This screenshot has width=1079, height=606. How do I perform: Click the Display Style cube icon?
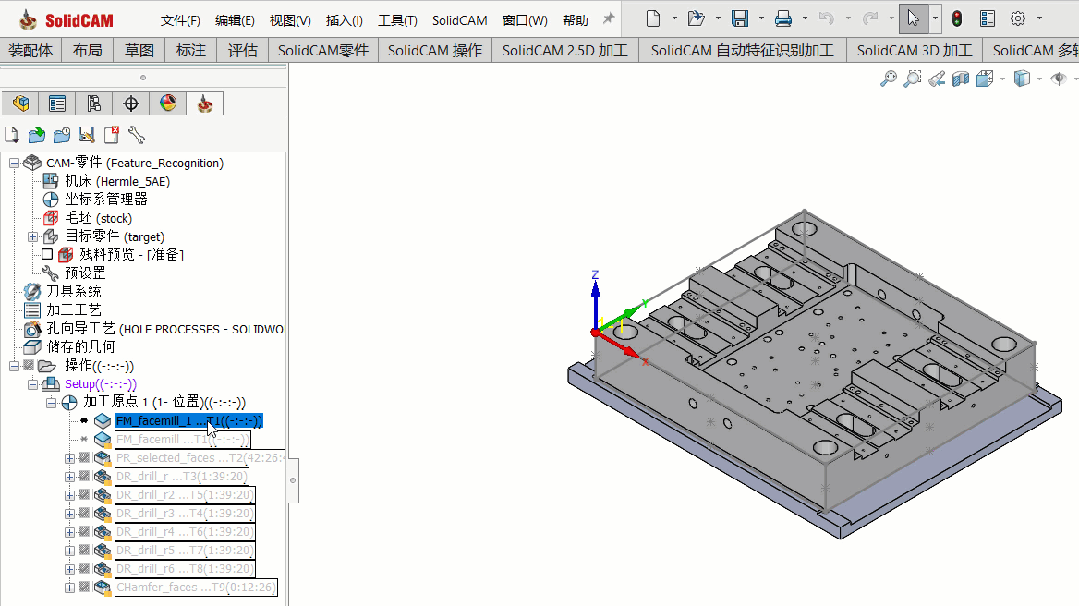click(1022, 79)
